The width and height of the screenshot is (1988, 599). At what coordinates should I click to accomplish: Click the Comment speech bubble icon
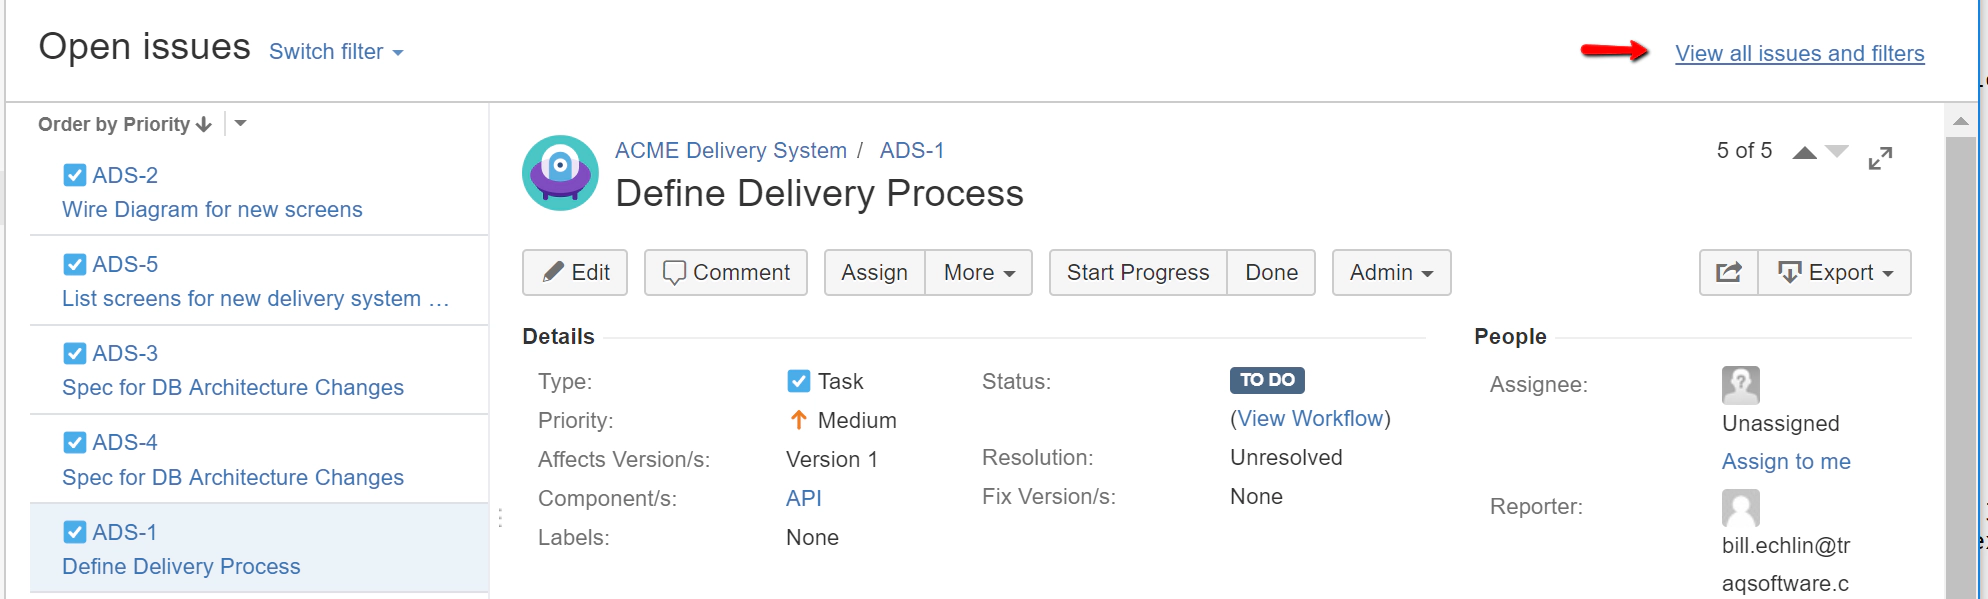click(x=678, y=272)
